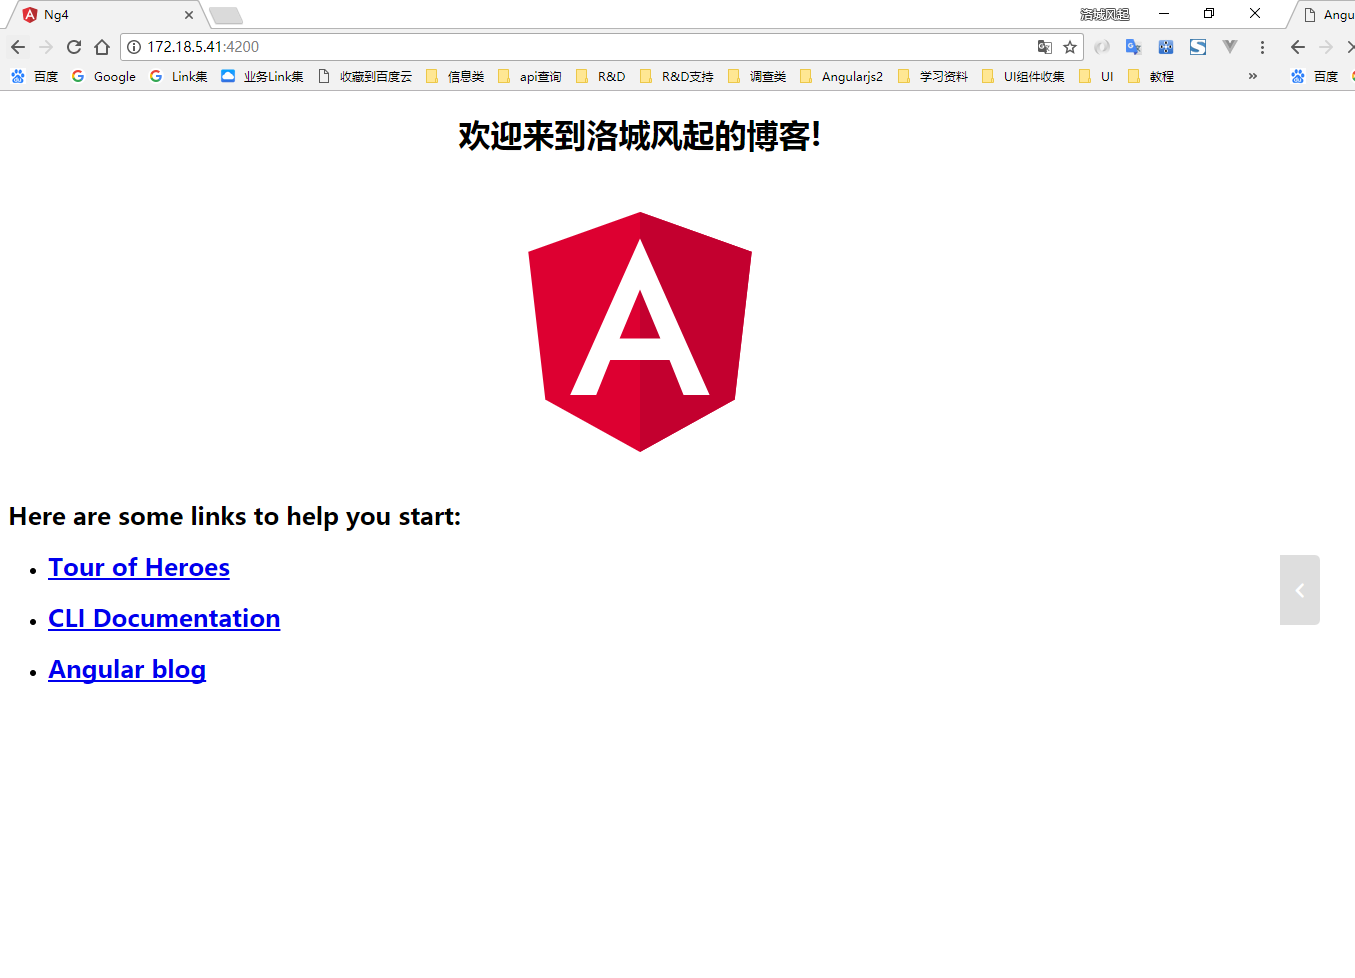This screenshot has height=978, width=1355.
Task: Open the 业务Link集 bookmark
Action: coord(263,76)
